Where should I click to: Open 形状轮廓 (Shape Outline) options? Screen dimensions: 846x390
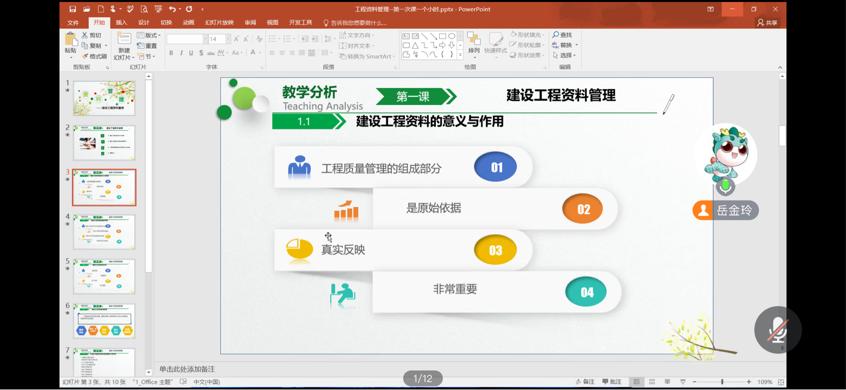pos(526,45)
